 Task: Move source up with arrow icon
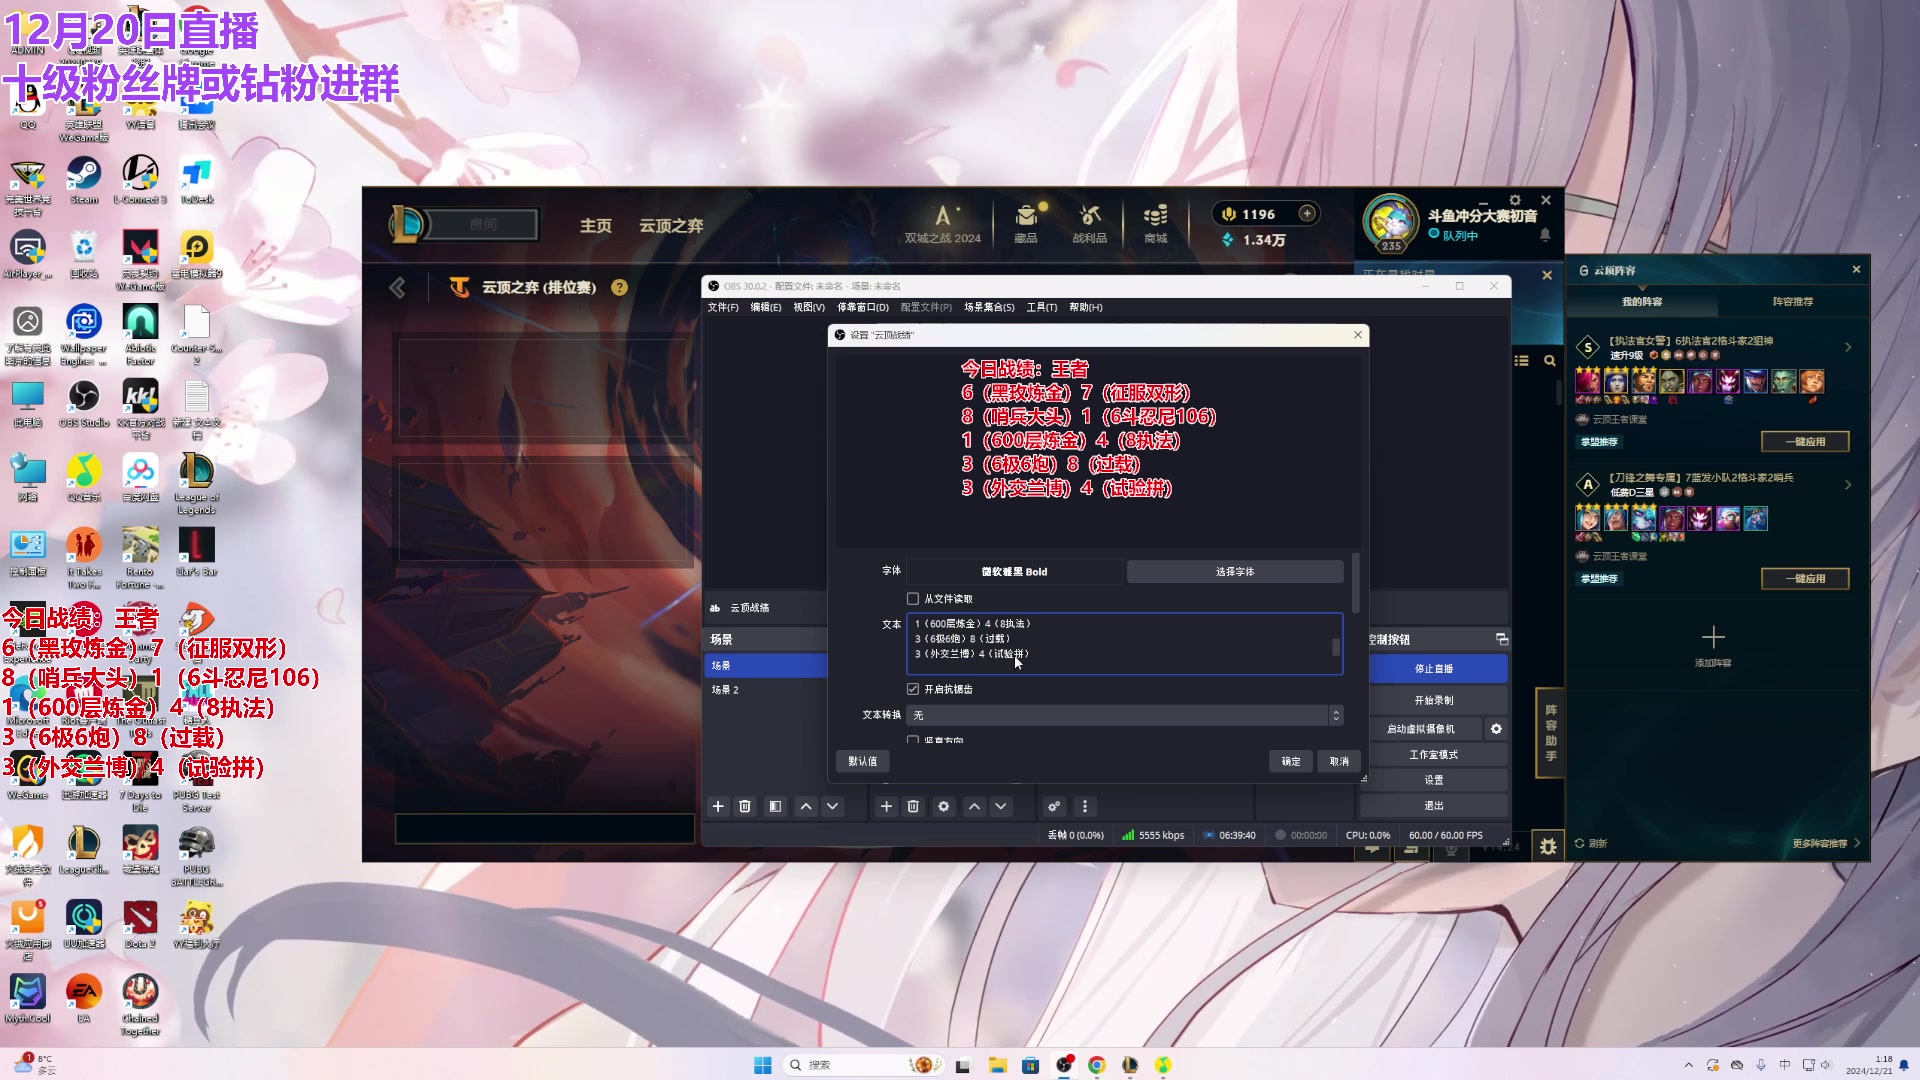pyautogui.click(x=974, y=807)
